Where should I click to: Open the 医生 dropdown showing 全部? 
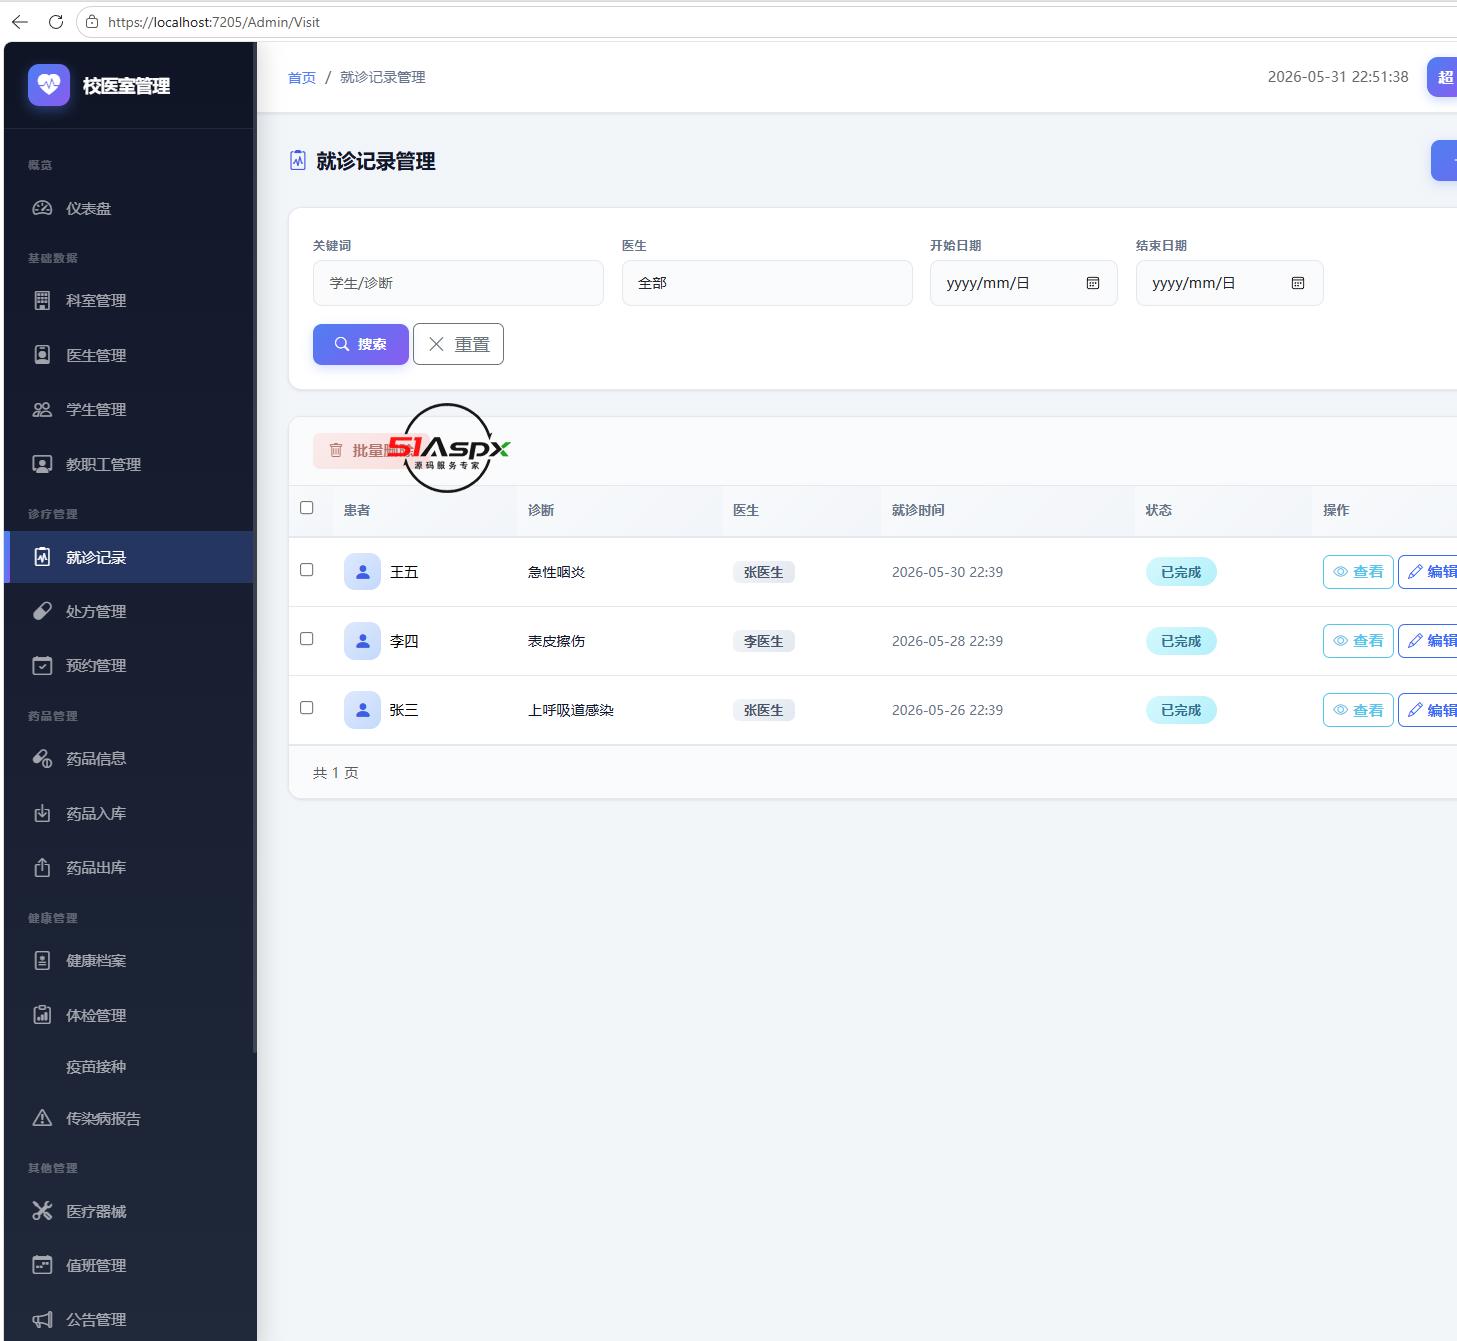pyautogui.click(x=767, y=283)
